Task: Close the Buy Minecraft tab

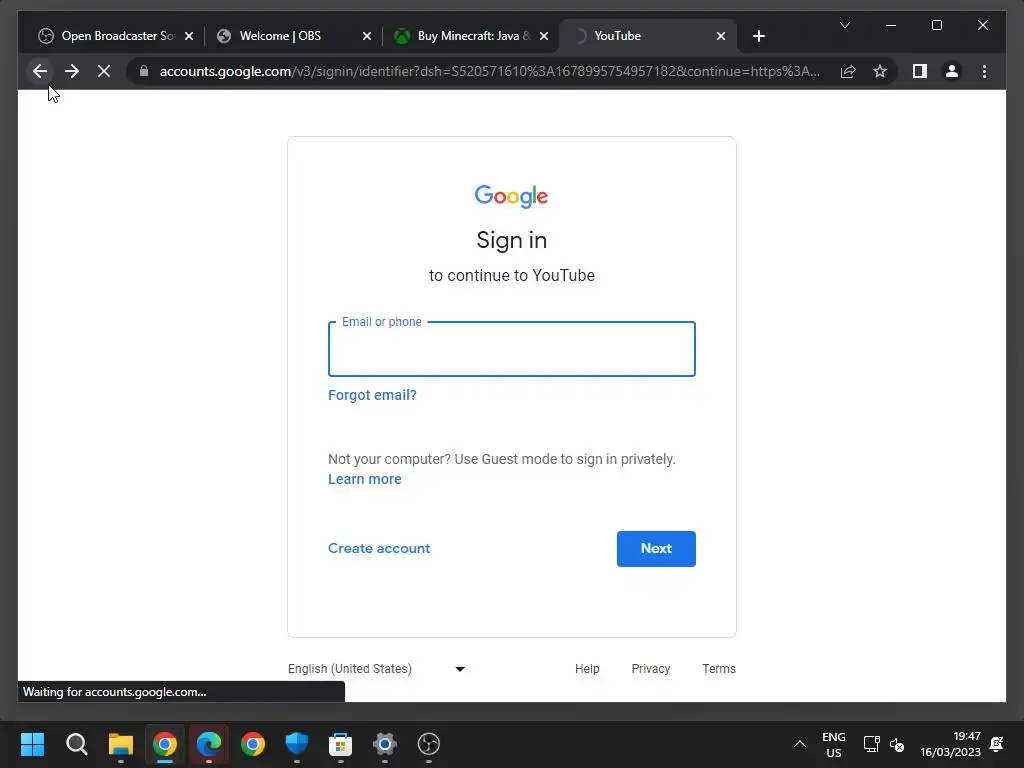Action: click(x=544, y=36)
